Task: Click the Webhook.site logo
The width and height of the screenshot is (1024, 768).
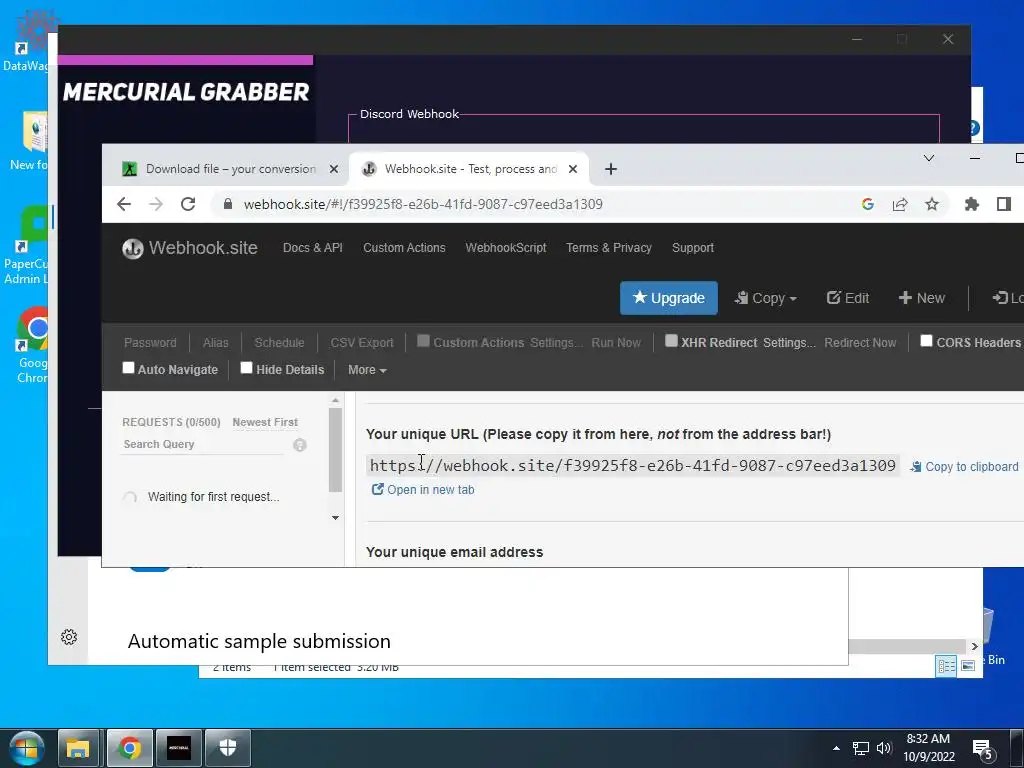Action: click(190, 248)
